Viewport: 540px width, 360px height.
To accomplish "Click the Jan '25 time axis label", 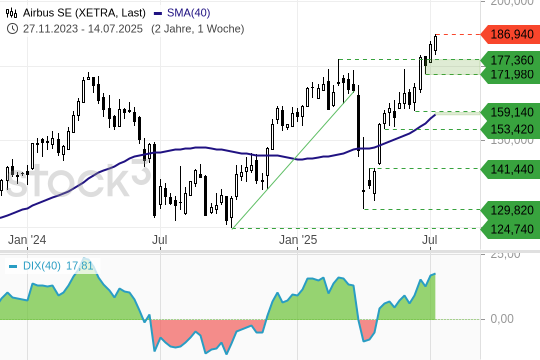I will [x=298, y=240].
